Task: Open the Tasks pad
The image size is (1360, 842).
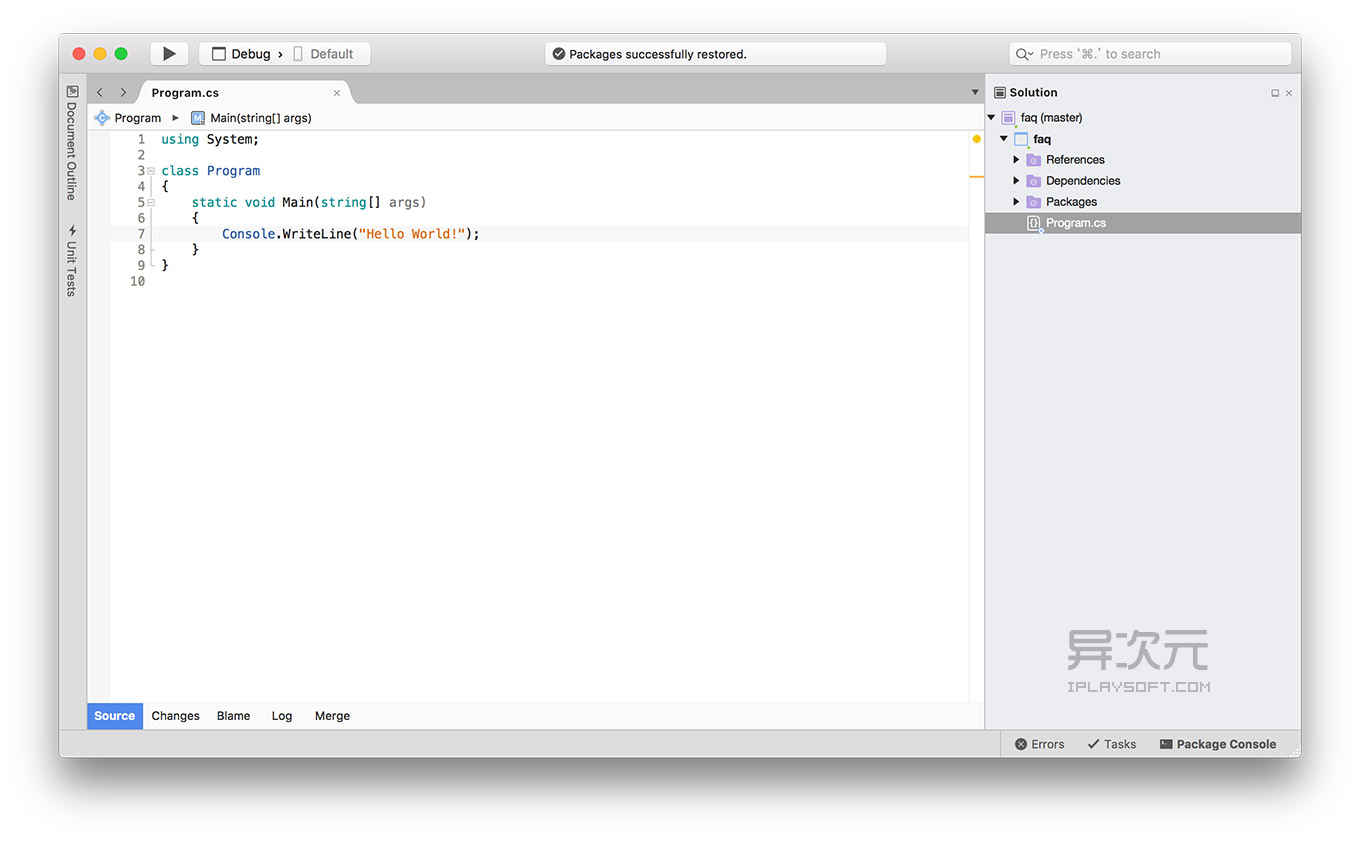Action: pyautogui.click(x=1111, y=744)
